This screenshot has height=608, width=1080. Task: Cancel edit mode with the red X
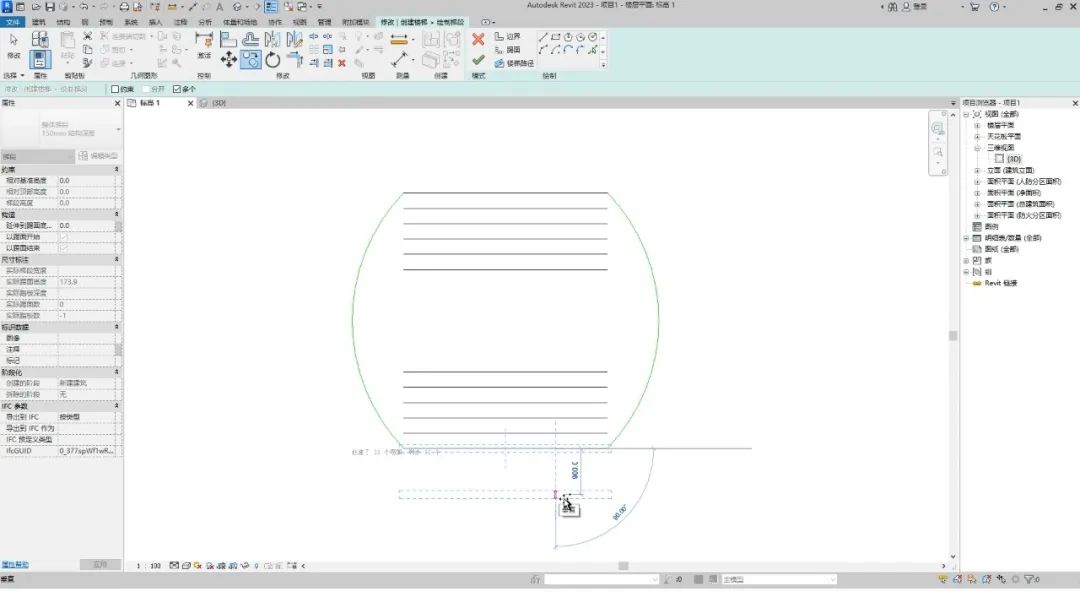(478, 39)
